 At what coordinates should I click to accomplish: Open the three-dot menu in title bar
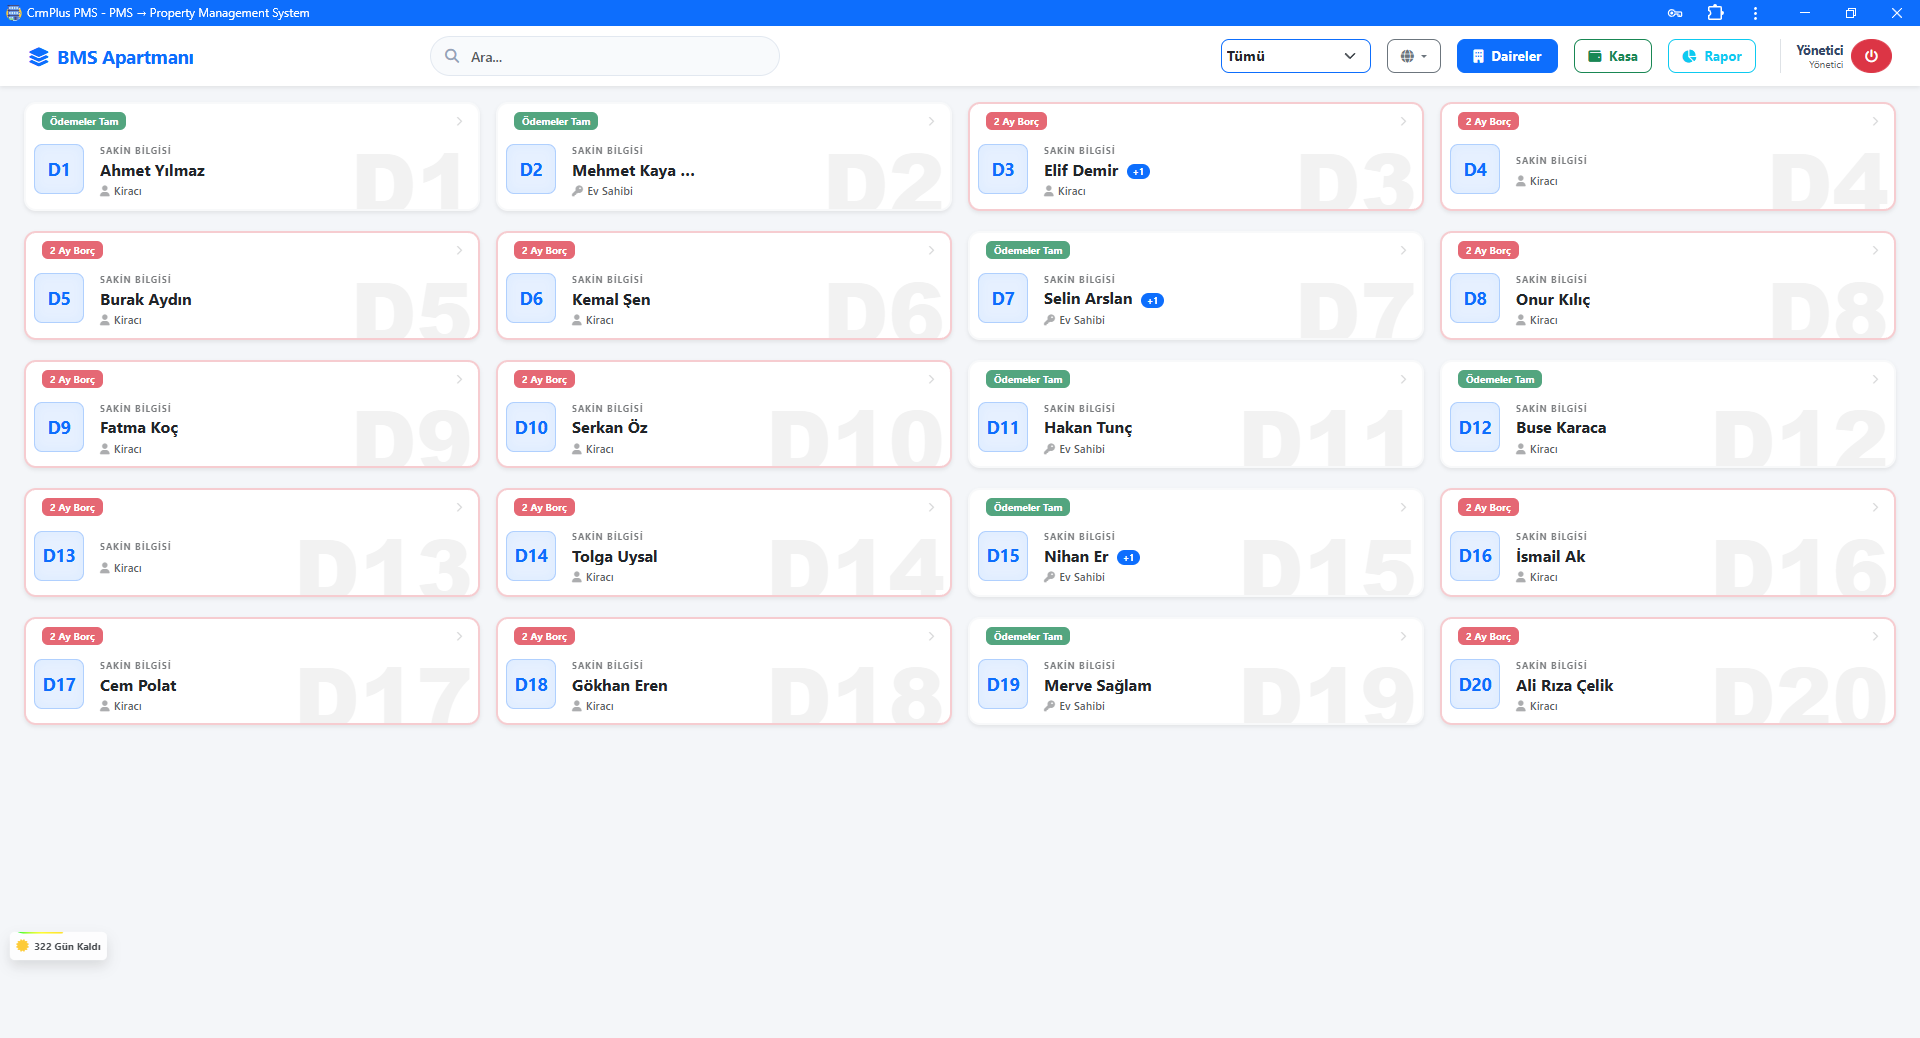(x=1755, y=13)
